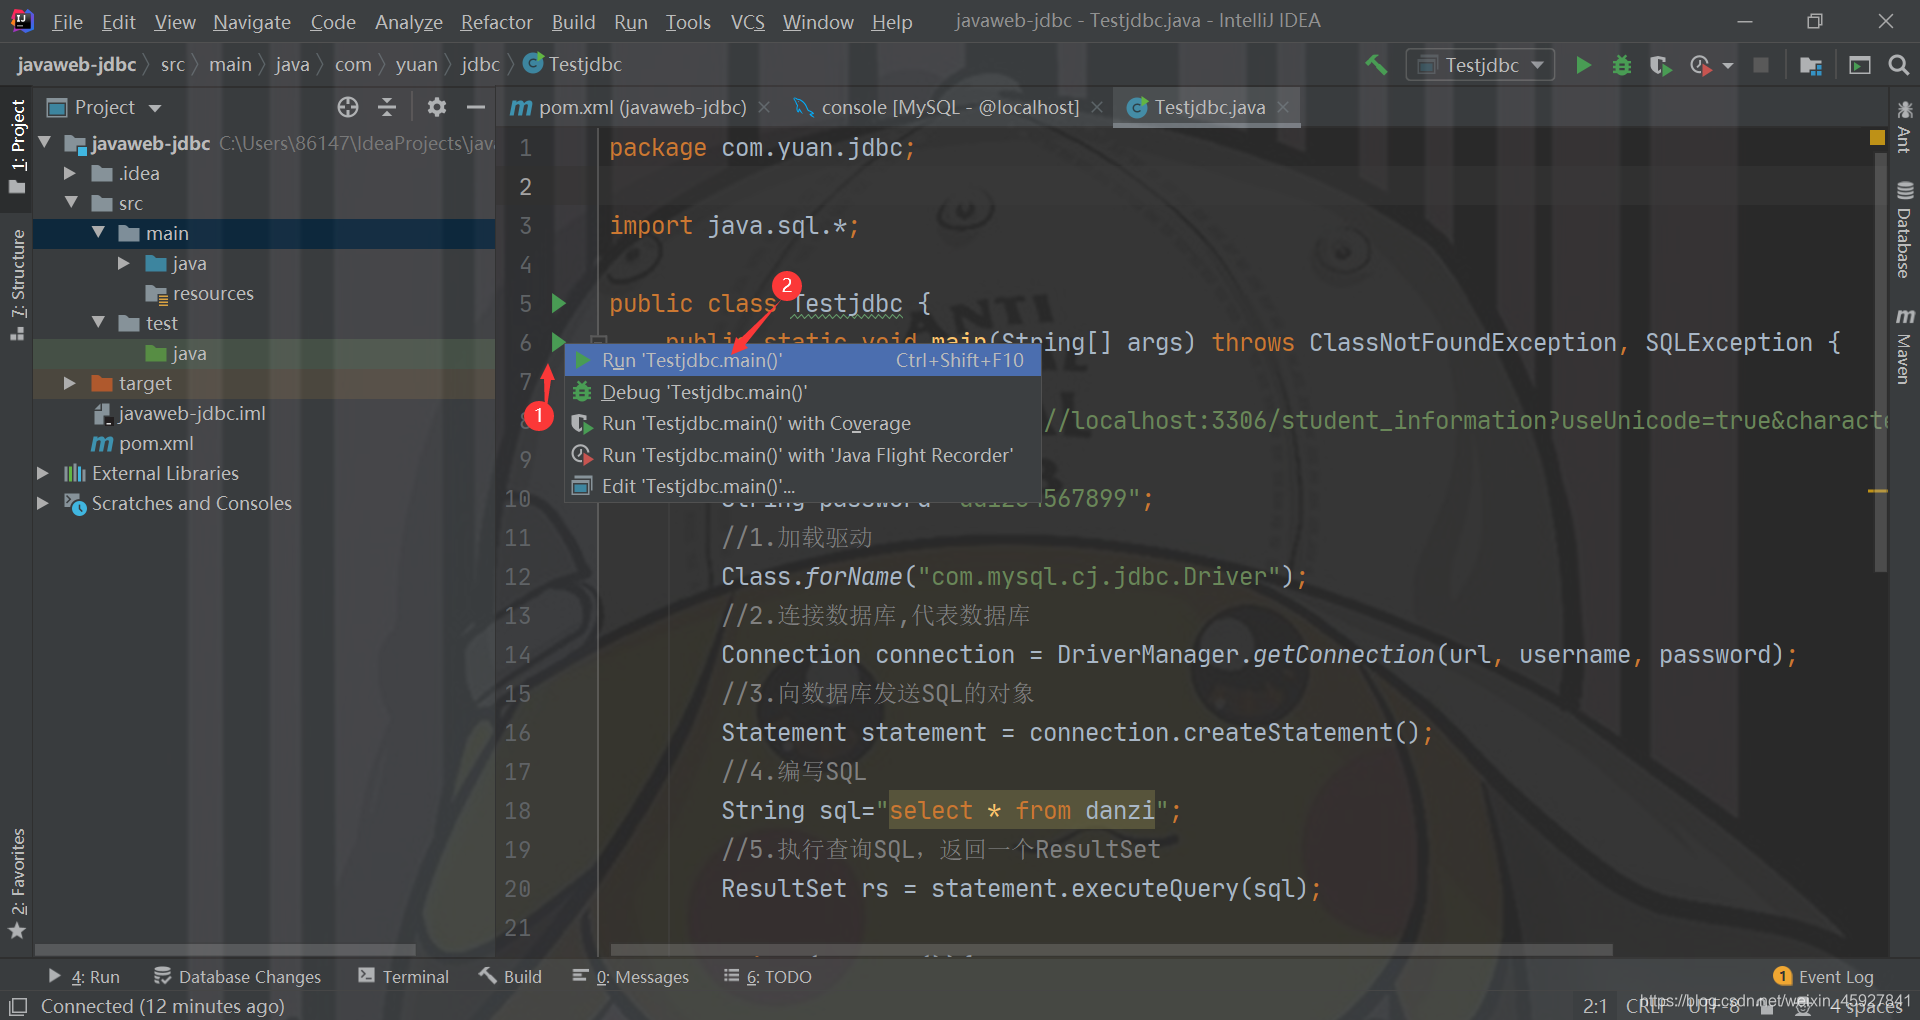Screen dimensions: 1920x1020
Task: Click the run gutter arrow on line 6
Action: (x=557, y=341)
